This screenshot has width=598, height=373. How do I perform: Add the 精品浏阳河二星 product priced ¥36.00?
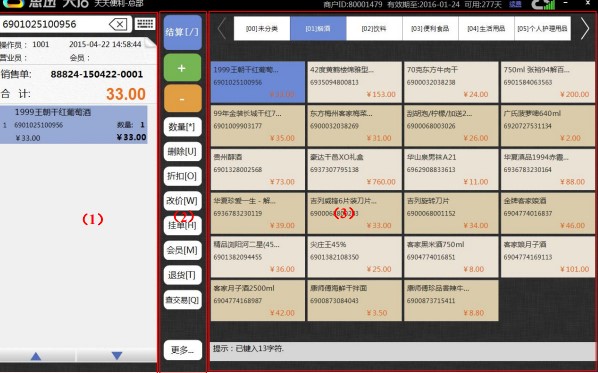(258, 257)
